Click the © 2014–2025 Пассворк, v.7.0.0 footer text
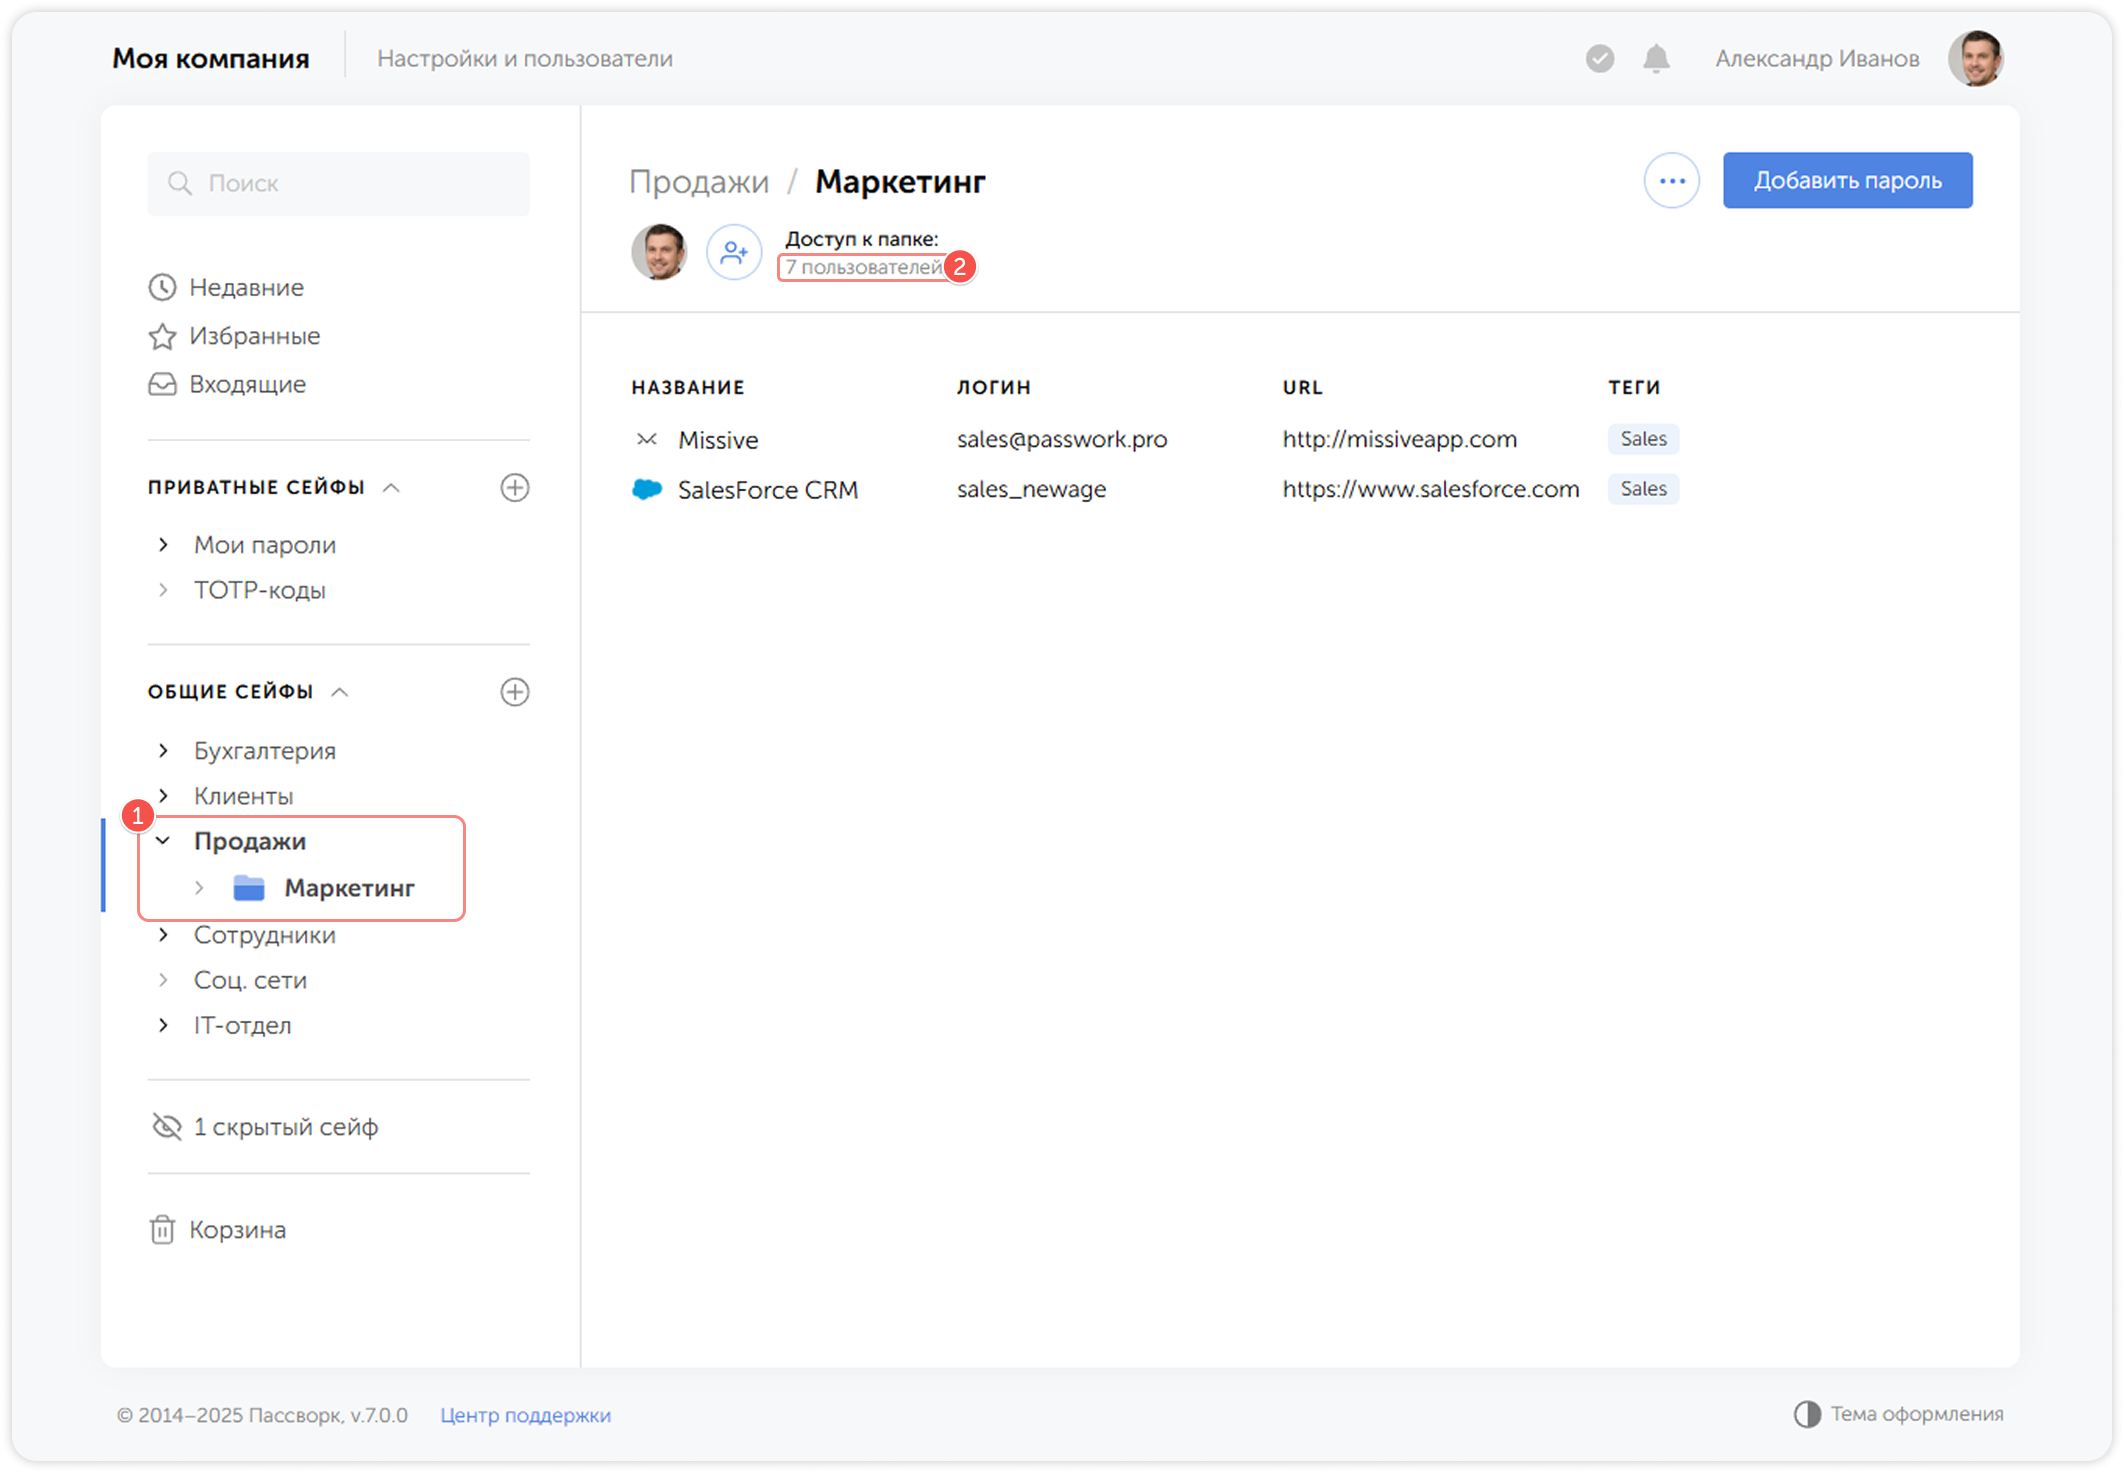2124x1473 pixels. (x=262, y=1416)
